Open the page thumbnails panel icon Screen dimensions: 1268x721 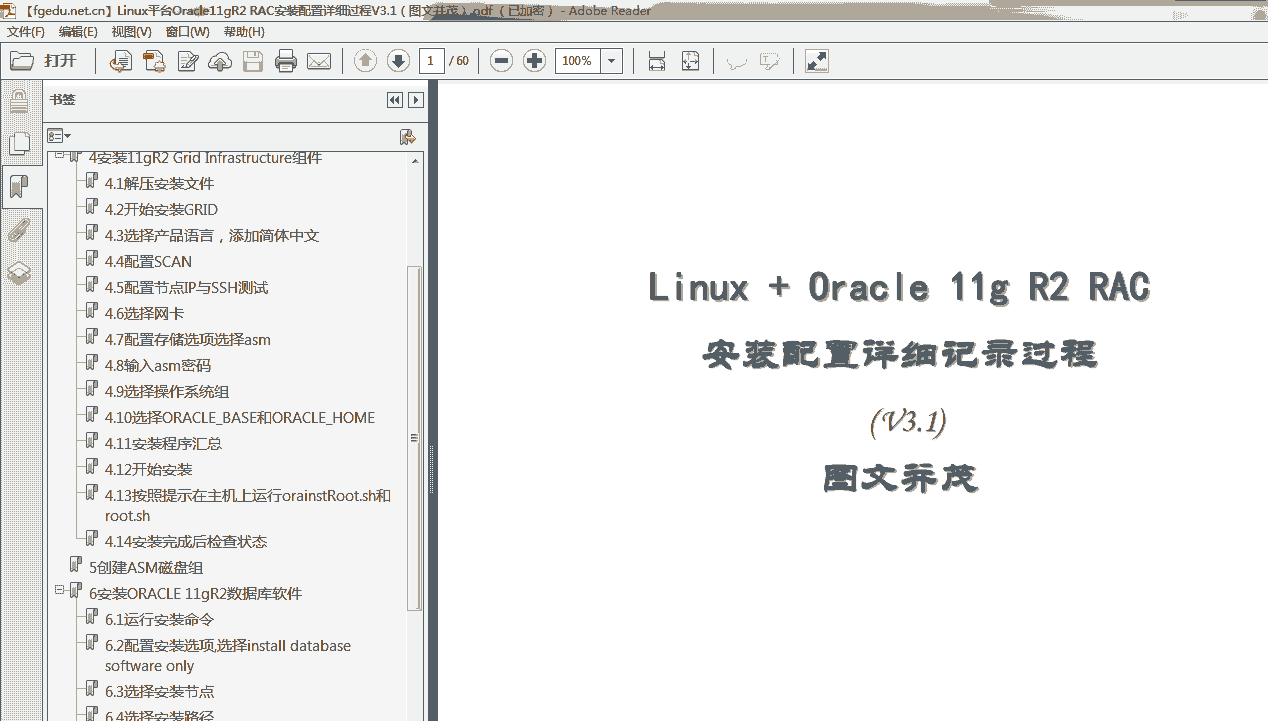19,143
